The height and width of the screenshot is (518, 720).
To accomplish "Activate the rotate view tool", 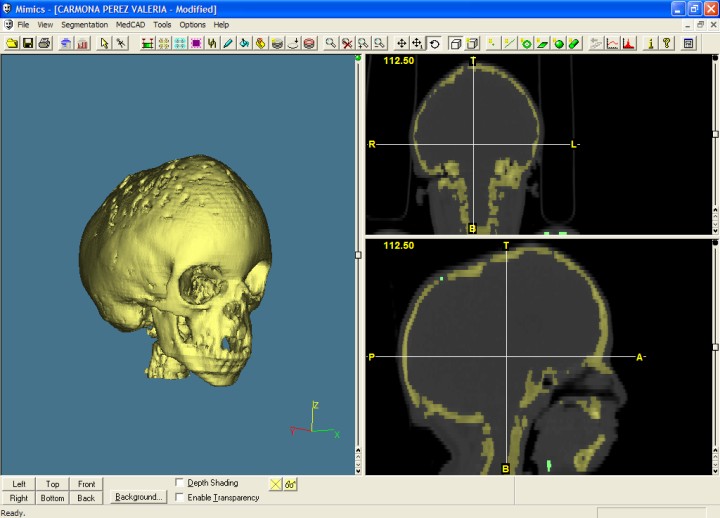I will 434,43.
